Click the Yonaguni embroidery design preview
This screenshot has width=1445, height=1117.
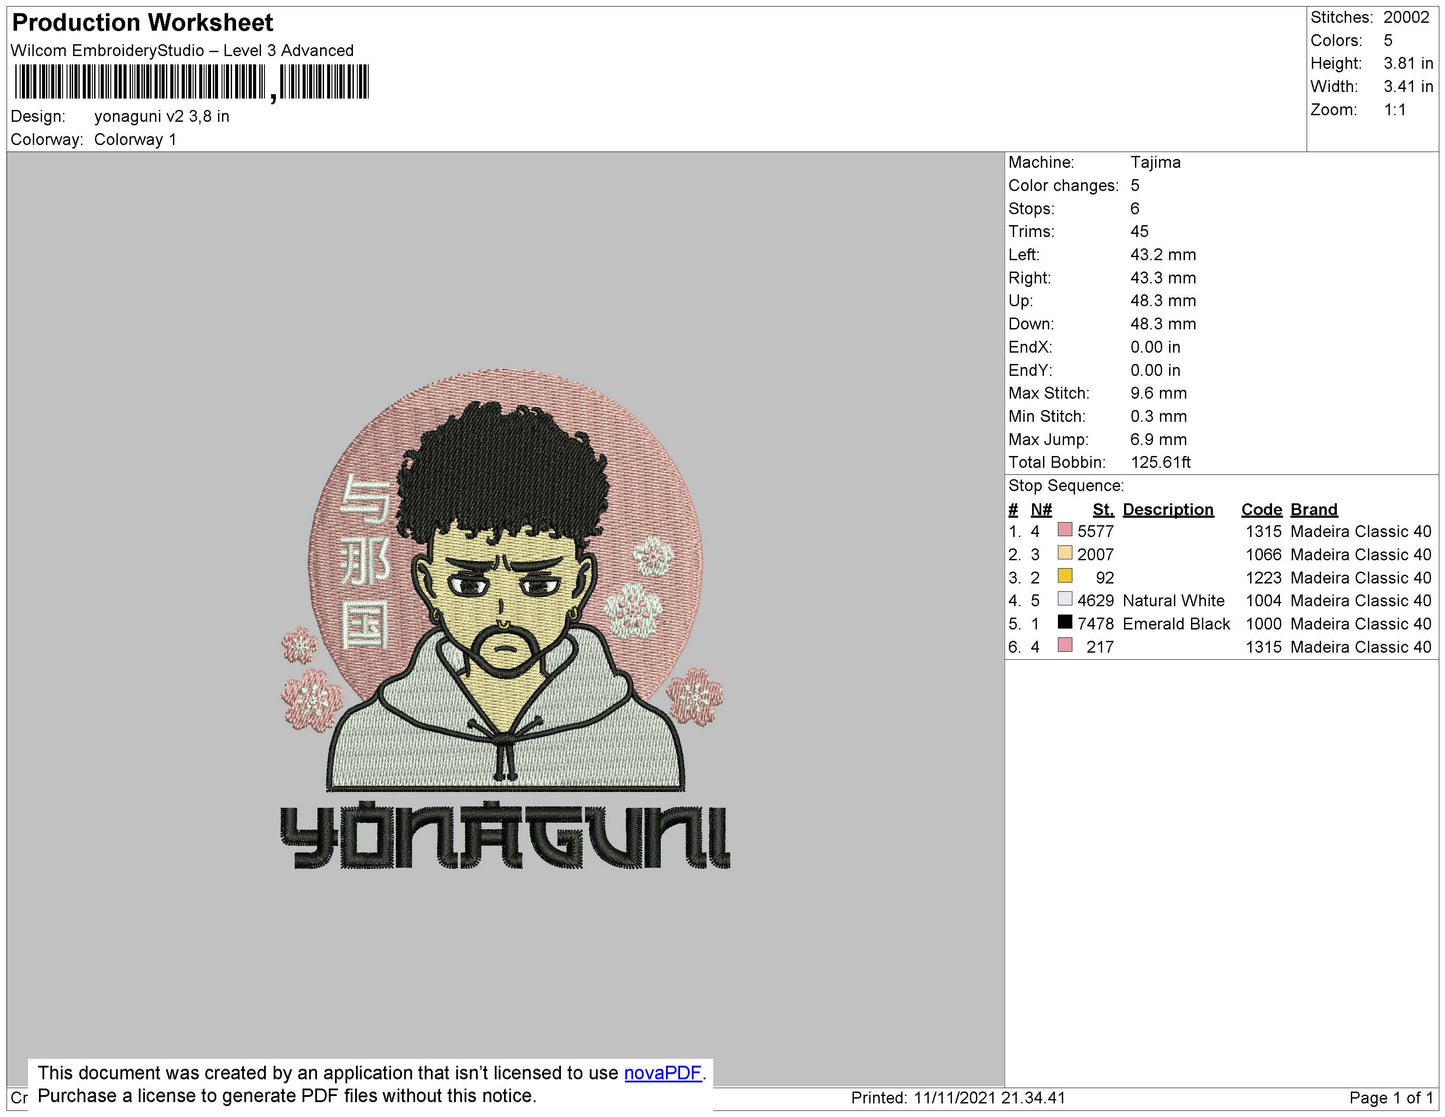pyautogui.click(x=505, y=619)
